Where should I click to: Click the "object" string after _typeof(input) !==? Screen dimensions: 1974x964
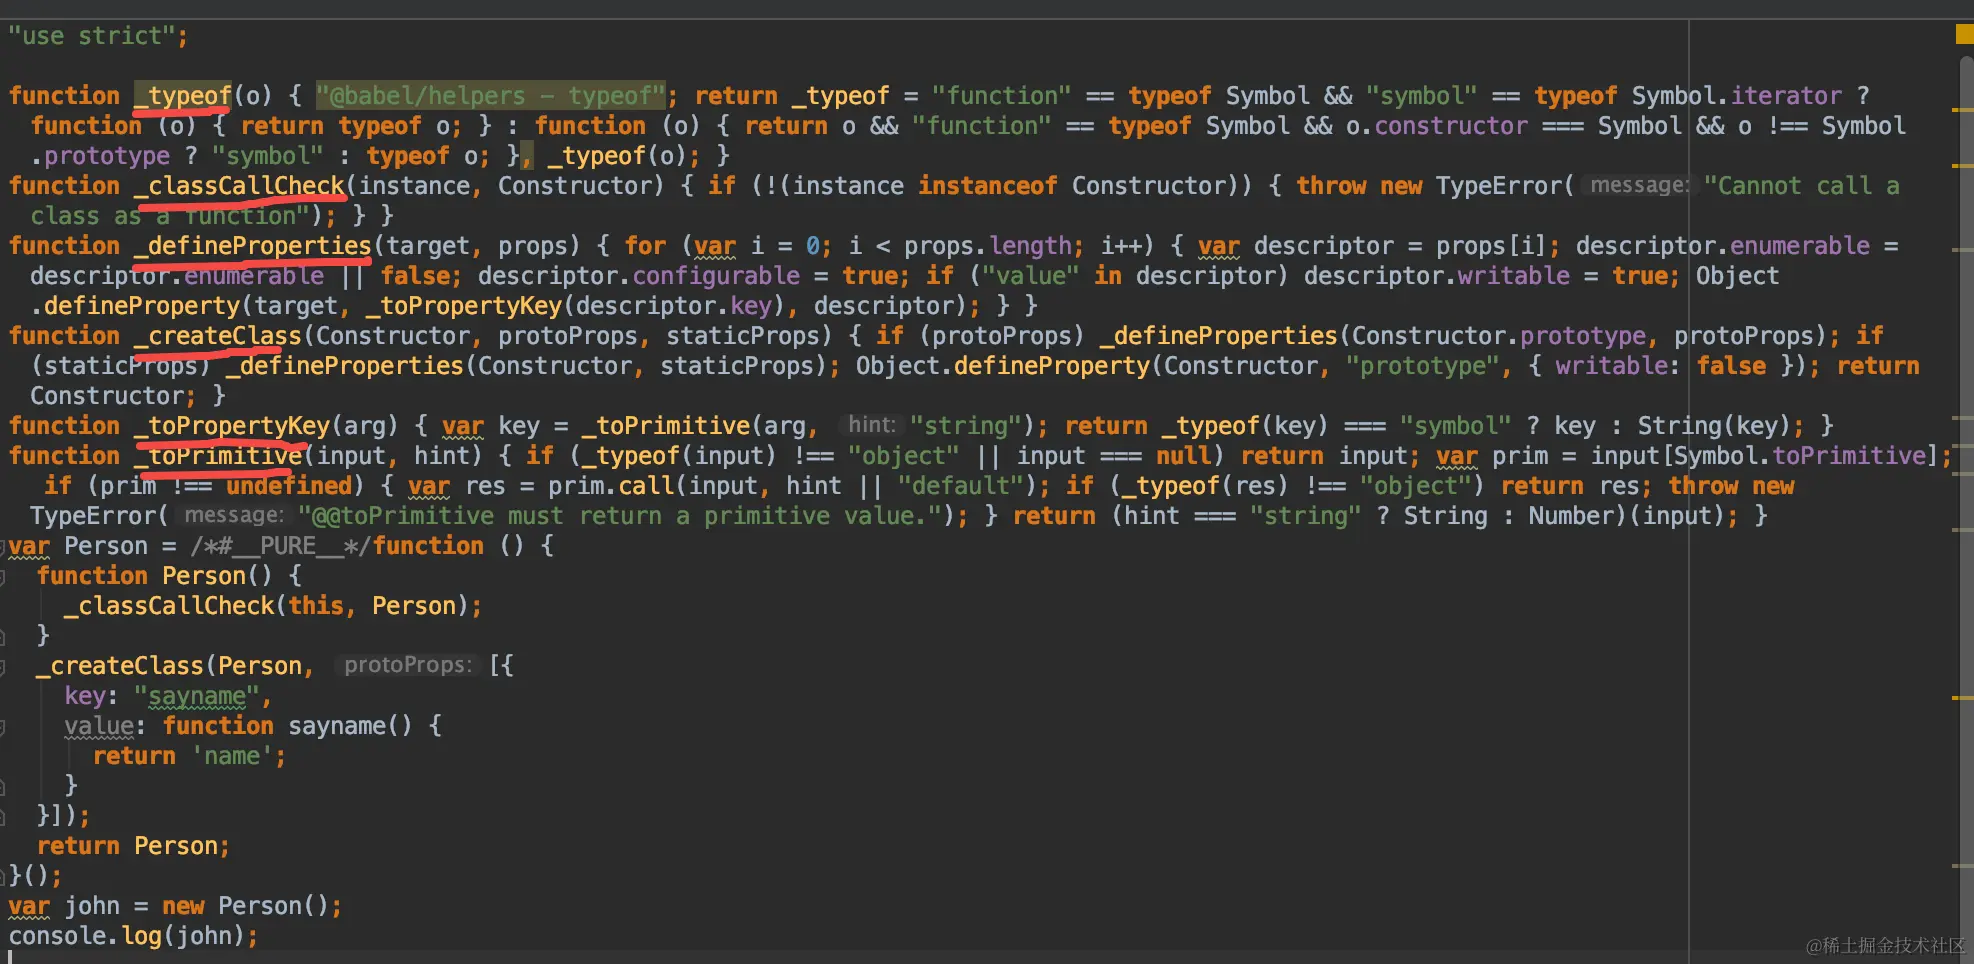[904, 456]
